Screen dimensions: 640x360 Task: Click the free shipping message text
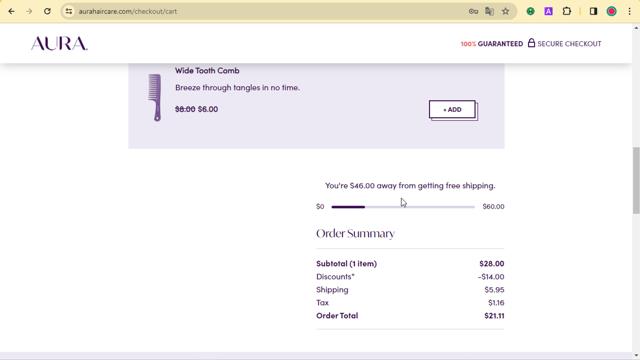point(410,186)
